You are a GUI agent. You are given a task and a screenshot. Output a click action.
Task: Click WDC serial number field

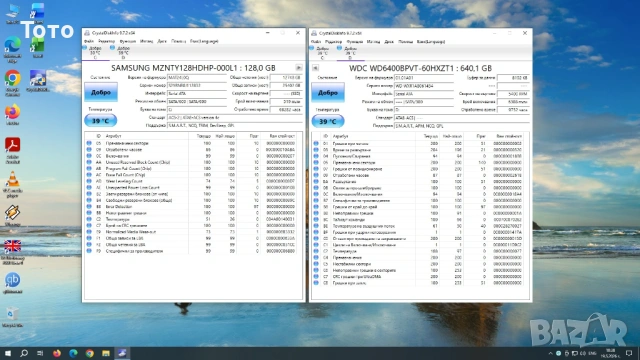click(424, 86)
